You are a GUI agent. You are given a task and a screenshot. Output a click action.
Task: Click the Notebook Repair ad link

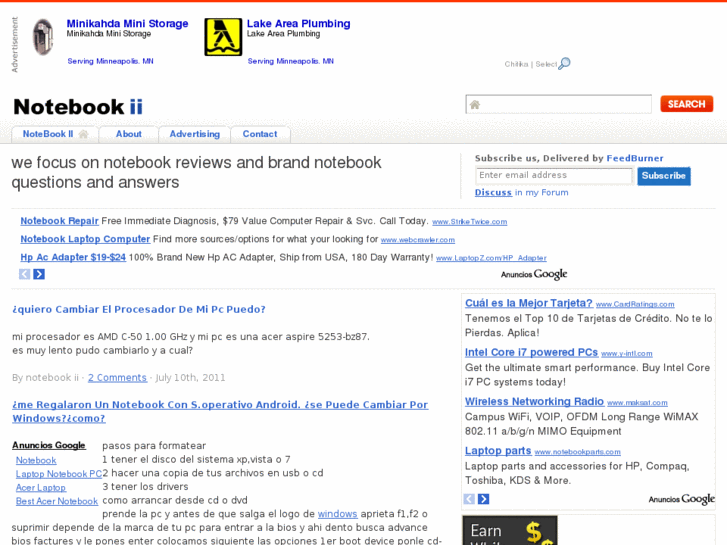(60, 221)
